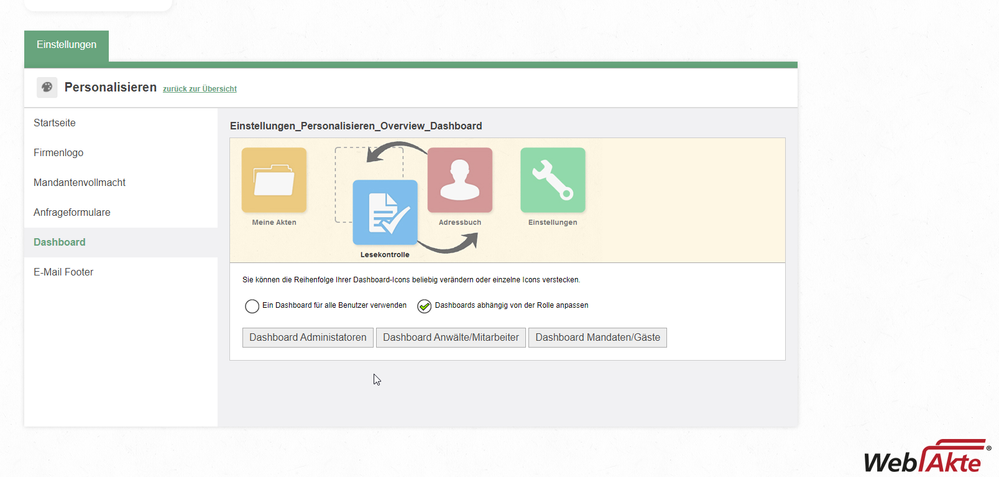Open E-Mail Footer settings

point(64,272)
